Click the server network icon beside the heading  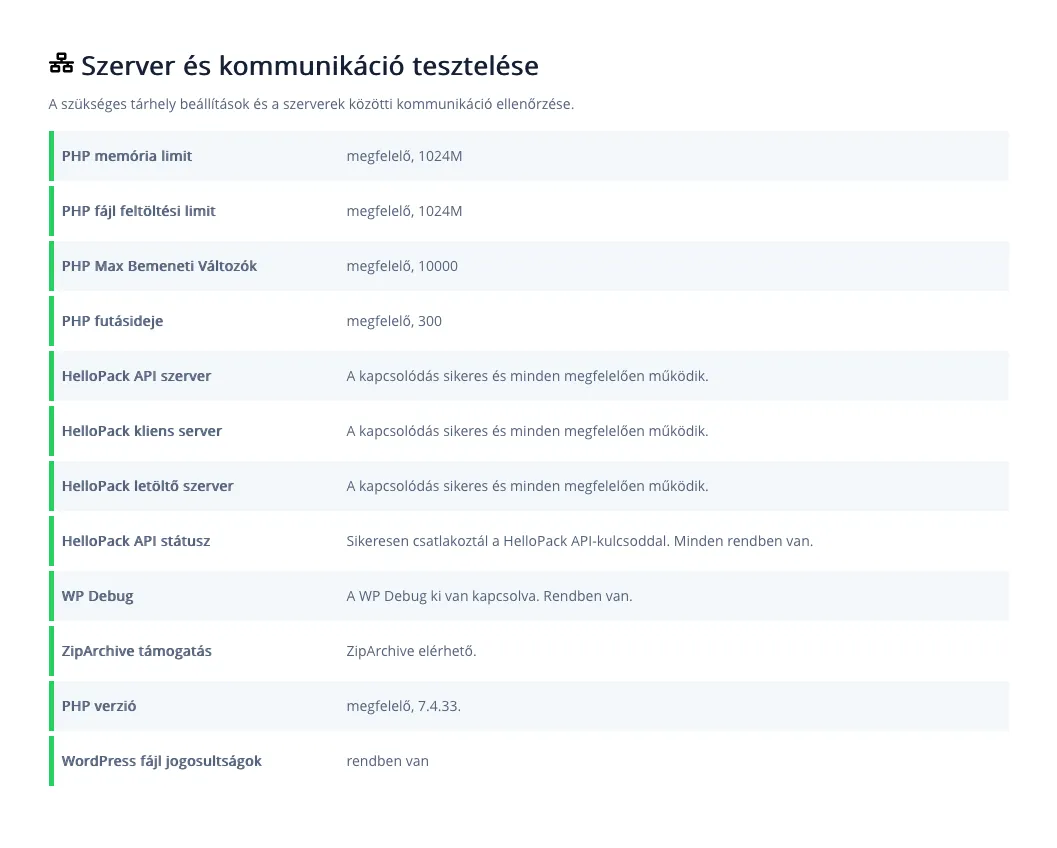[x=61, y=64]
